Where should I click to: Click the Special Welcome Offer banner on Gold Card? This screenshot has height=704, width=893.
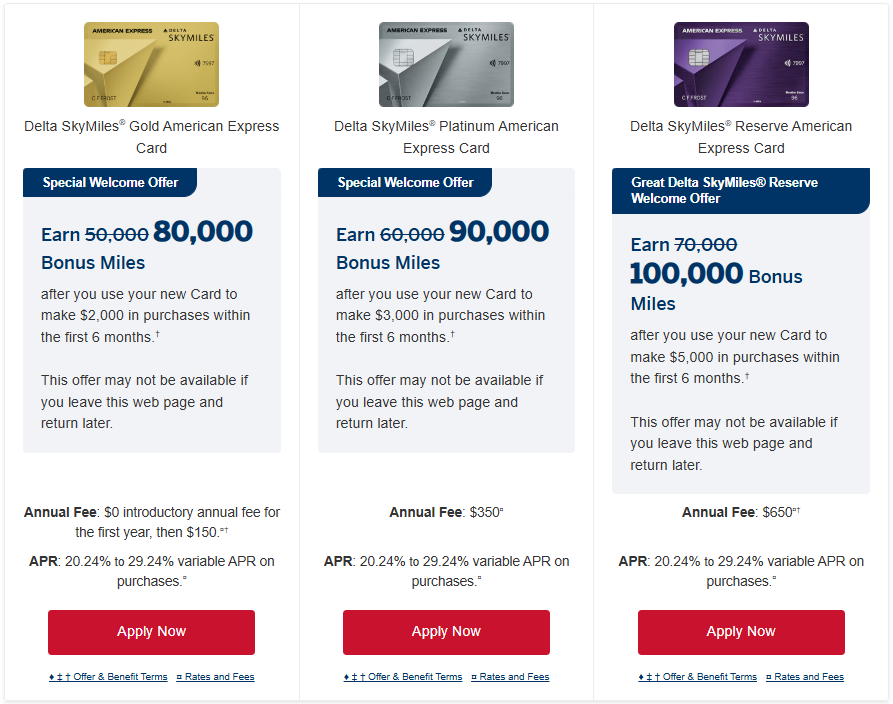click(x=110, y=182)
